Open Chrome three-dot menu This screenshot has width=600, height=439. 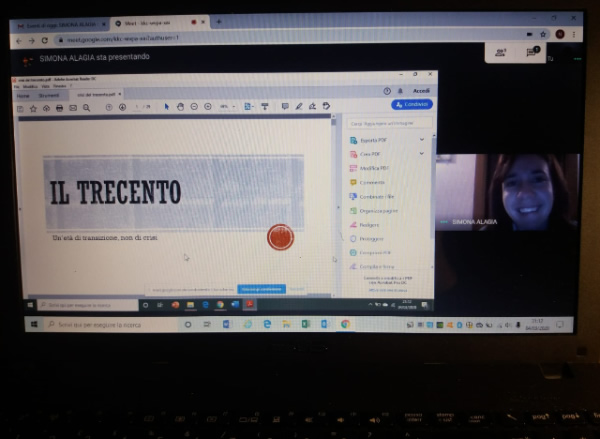pos(574,34)
